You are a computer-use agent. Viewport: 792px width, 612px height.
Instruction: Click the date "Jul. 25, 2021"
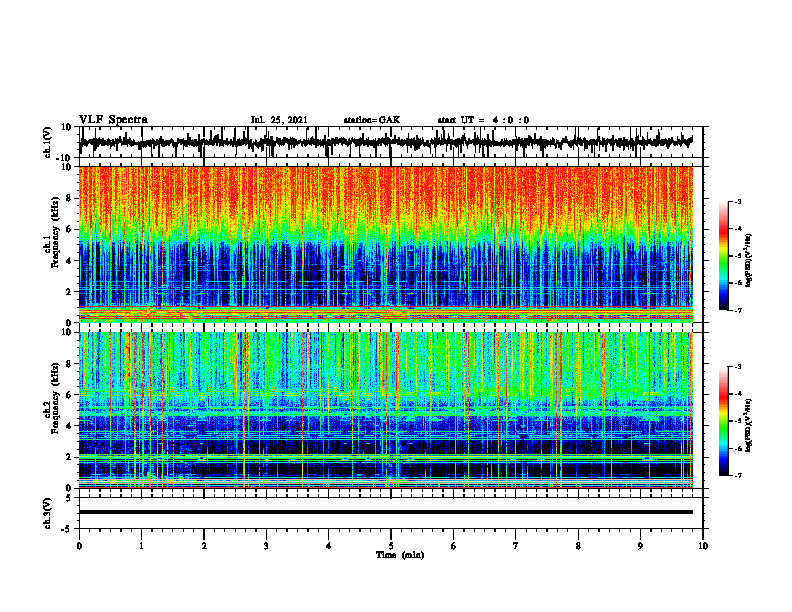(x=279, y=120)
